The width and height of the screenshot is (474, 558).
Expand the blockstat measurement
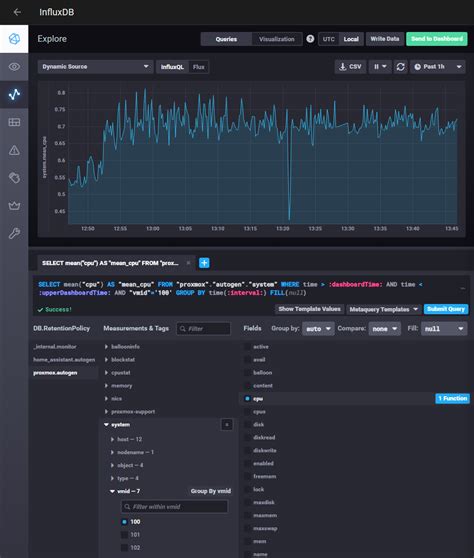click(x=123, y=360)
